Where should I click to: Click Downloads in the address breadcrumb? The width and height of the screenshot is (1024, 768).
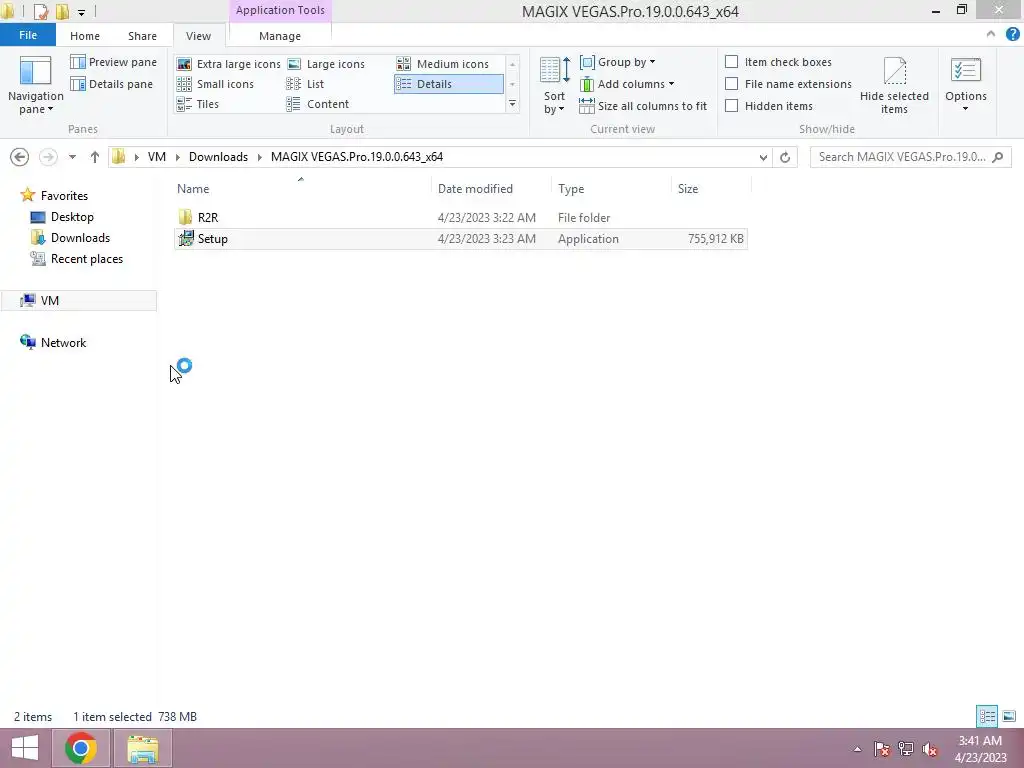[218, 157]
